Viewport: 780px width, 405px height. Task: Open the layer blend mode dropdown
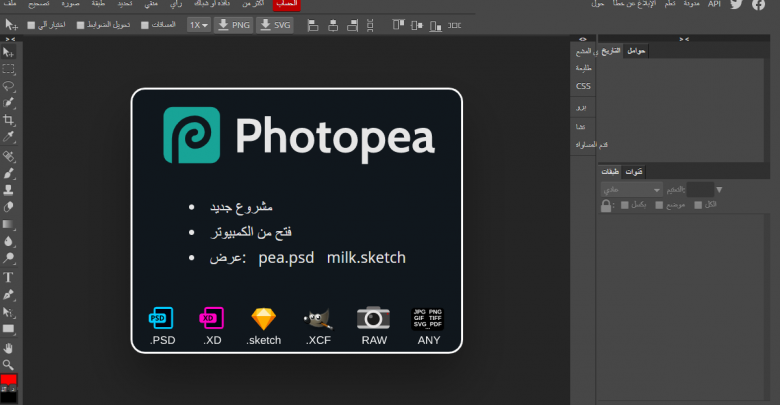pyautogui.click(x=631, y=189)
